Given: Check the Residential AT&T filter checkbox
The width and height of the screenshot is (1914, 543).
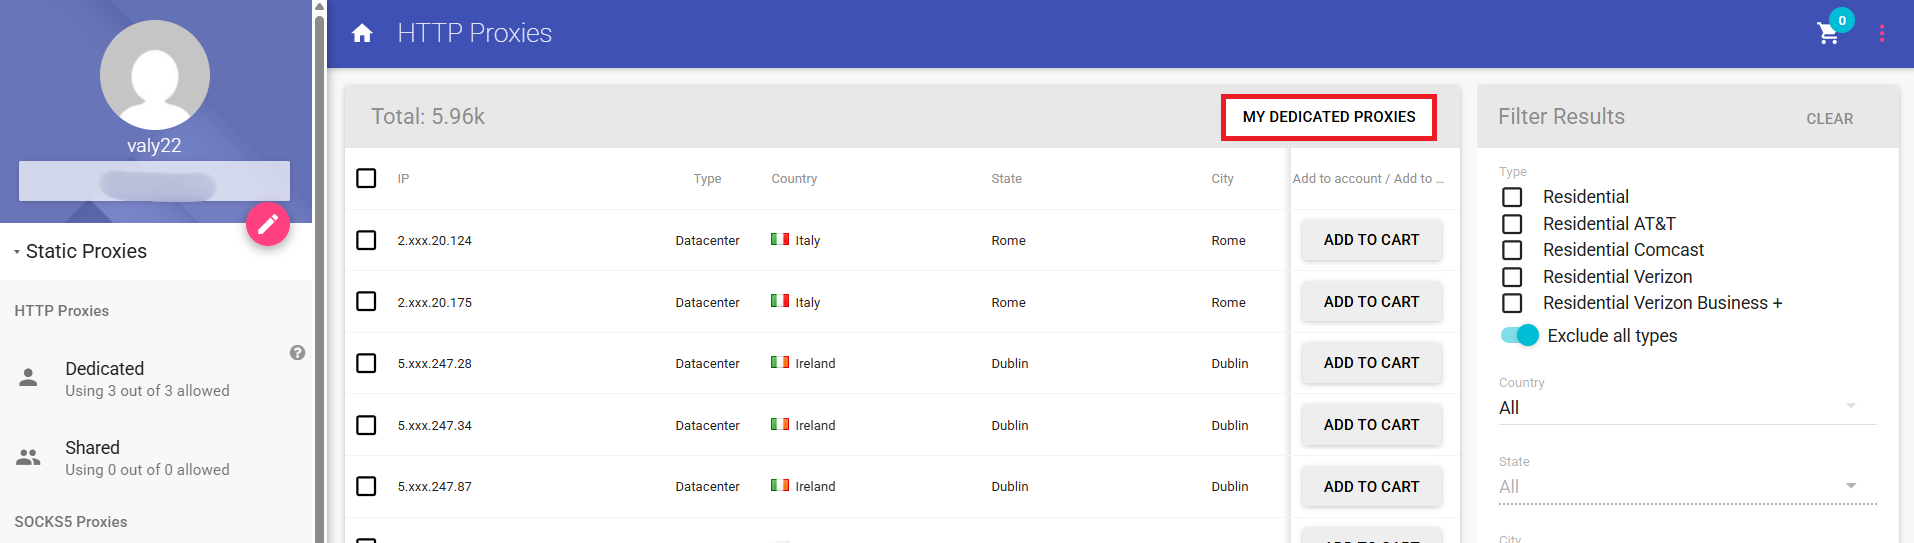Looking at the screenshot, I should coord(1512,224).
